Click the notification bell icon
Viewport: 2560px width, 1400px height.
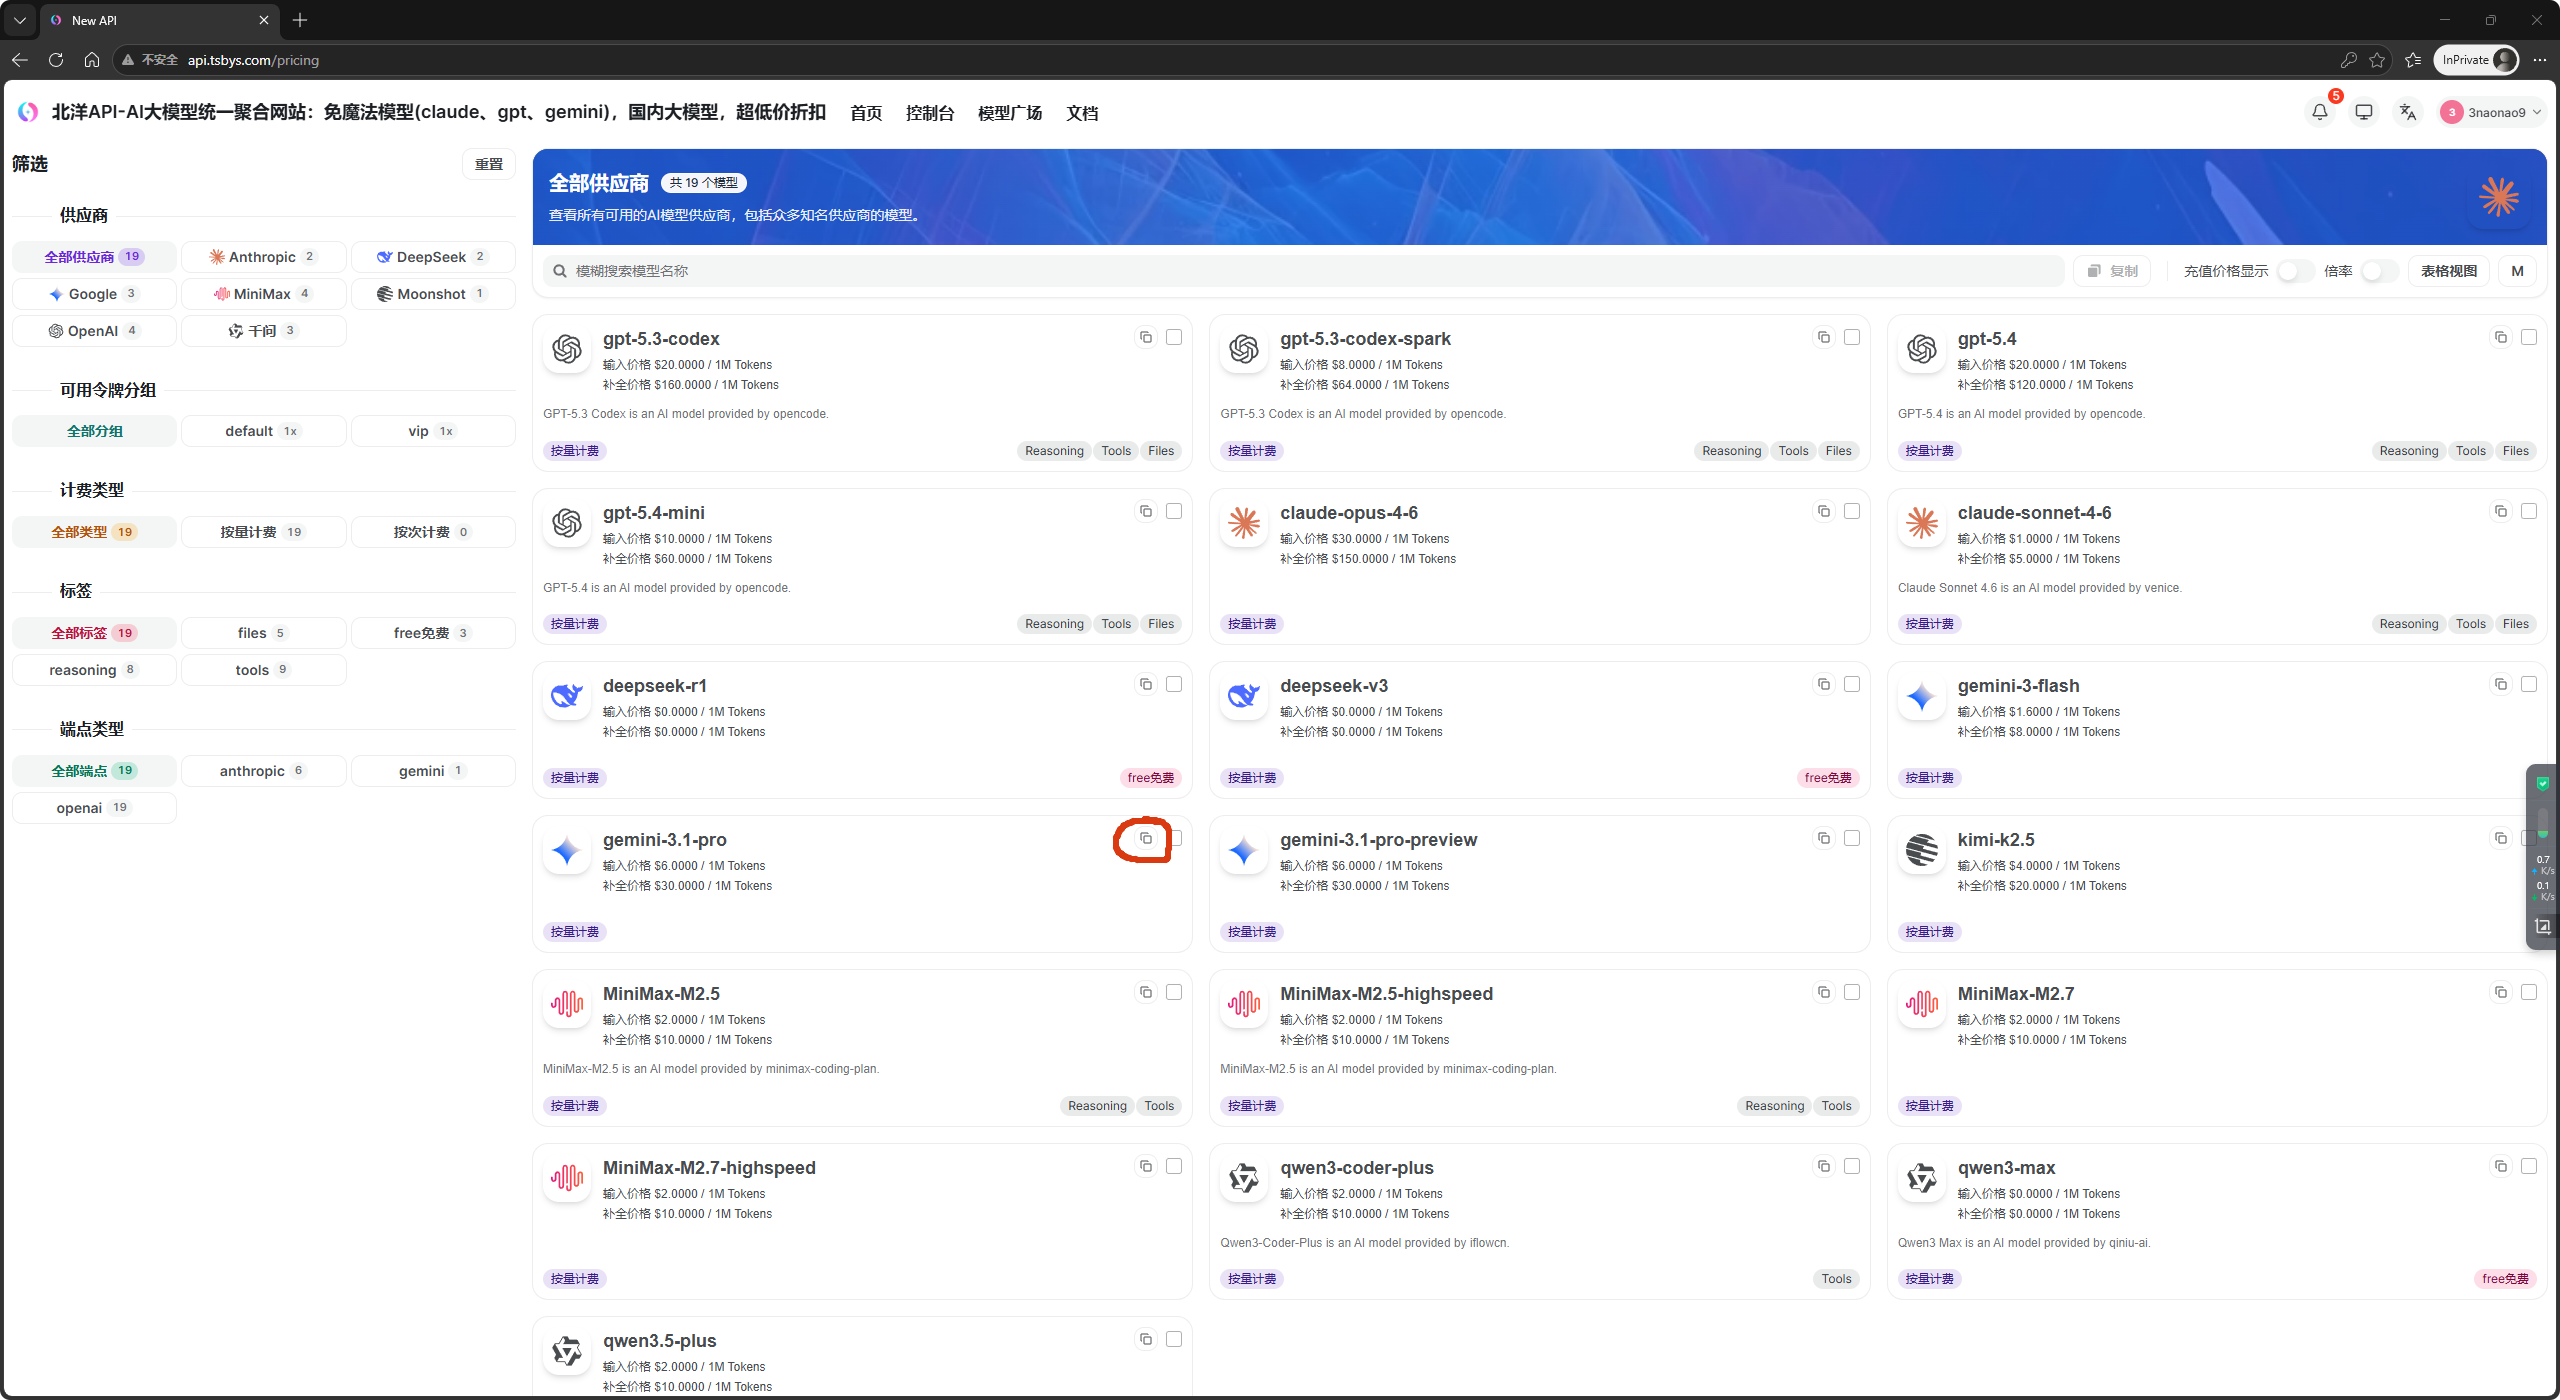pyautogui.click(x=2319, y=112)
